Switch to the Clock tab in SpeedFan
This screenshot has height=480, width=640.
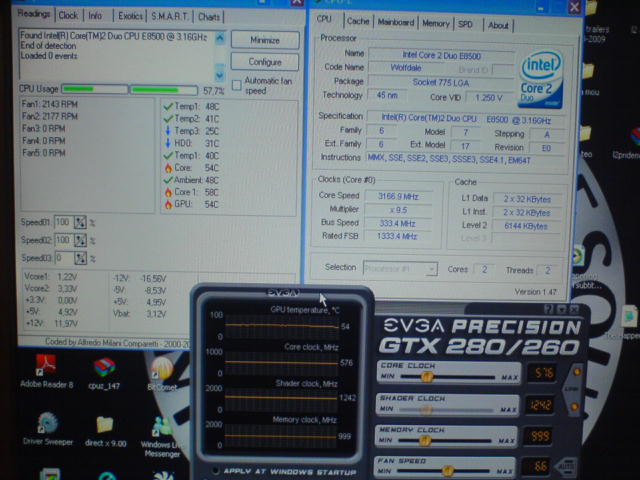coord(68,16)
